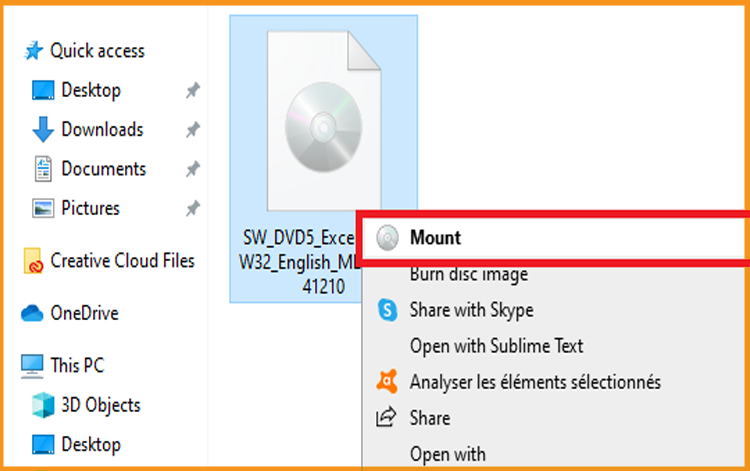The image size is (750, 471).
Task: Select the OneDrive cloud icon
Action: pos(32,313)
